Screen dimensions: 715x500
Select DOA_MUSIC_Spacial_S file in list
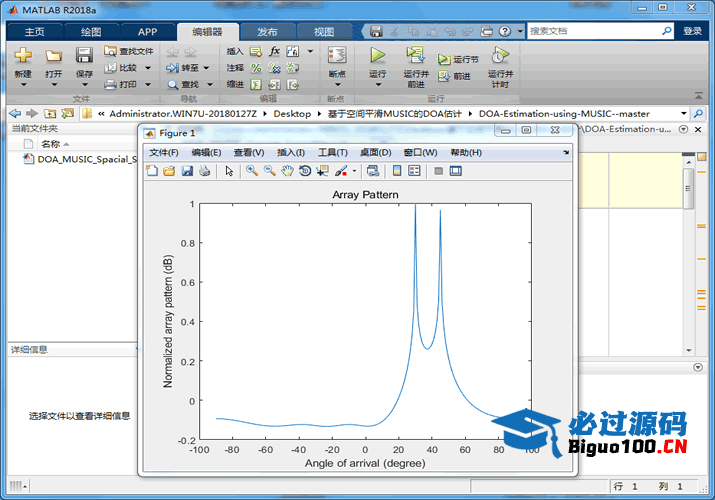pos(80,159)
